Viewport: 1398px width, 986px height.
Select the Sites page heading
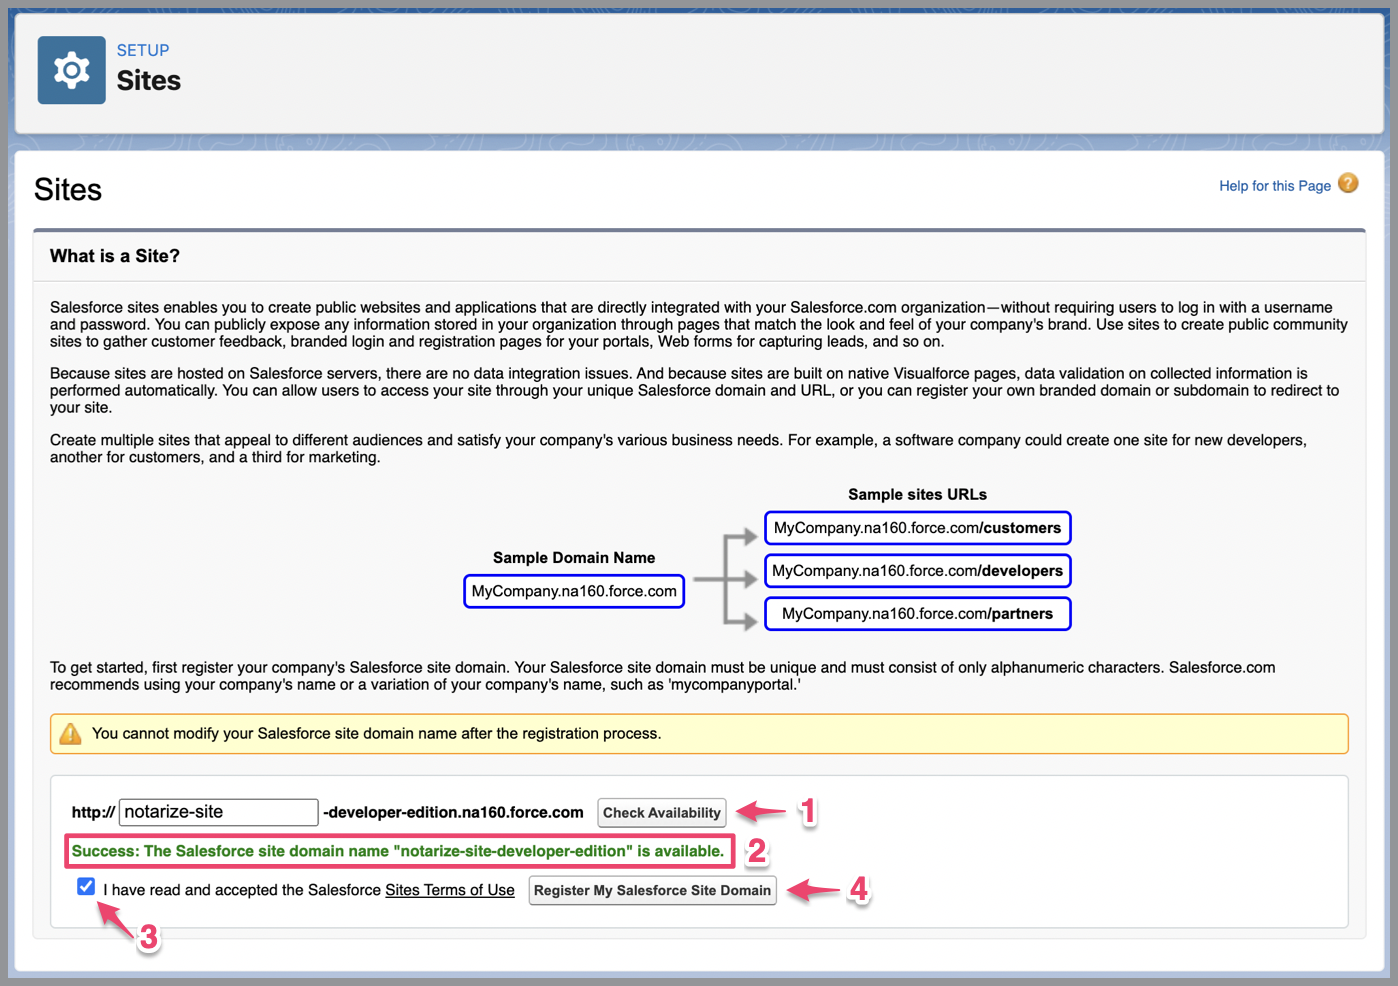tap(67, 189)
